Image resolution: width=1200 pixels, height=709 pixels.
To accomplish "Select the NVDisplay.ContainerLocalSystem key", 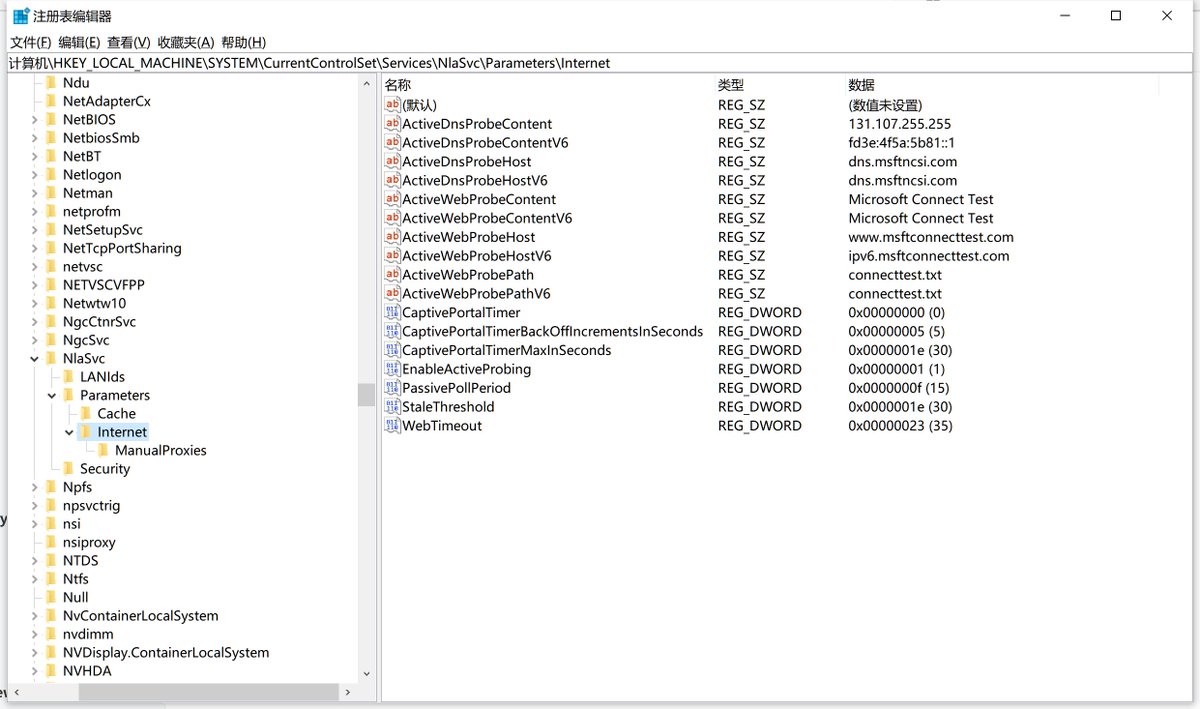I will pos(166,652).
